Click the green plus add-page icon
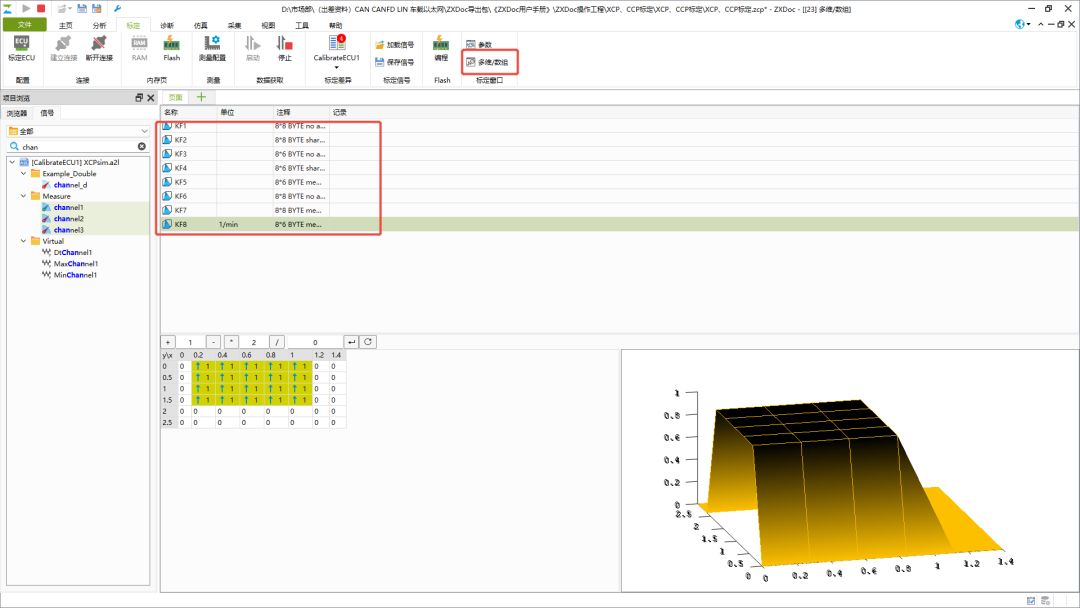Viewport: 1080px width, 608px height. (x=200, y=97)
